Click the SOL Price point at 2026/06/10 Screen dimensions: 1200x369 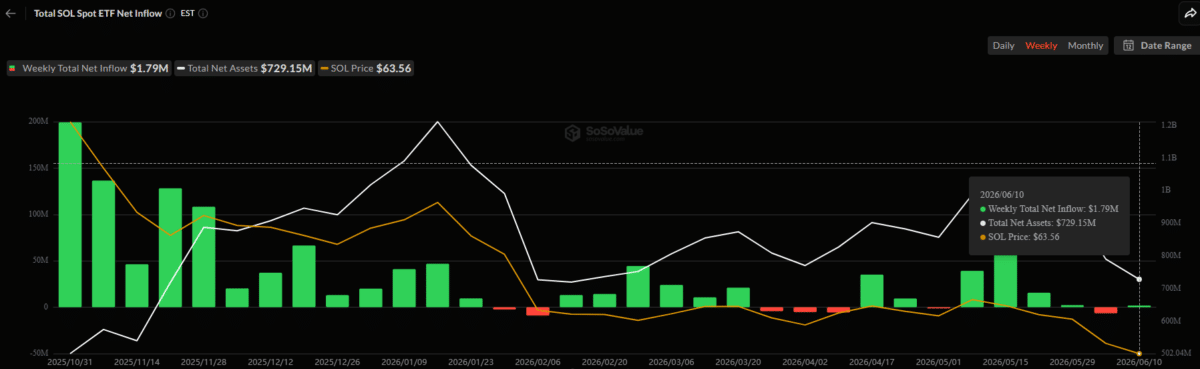click(x=1139, y=353)
